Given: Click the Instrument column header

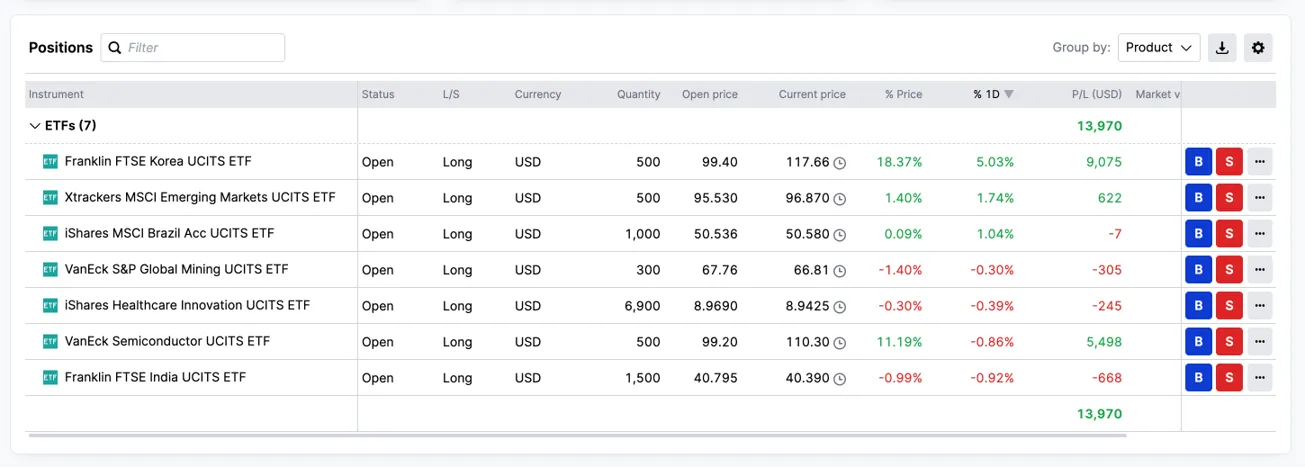Looking at the screenshot, I should tap(56, 94).
